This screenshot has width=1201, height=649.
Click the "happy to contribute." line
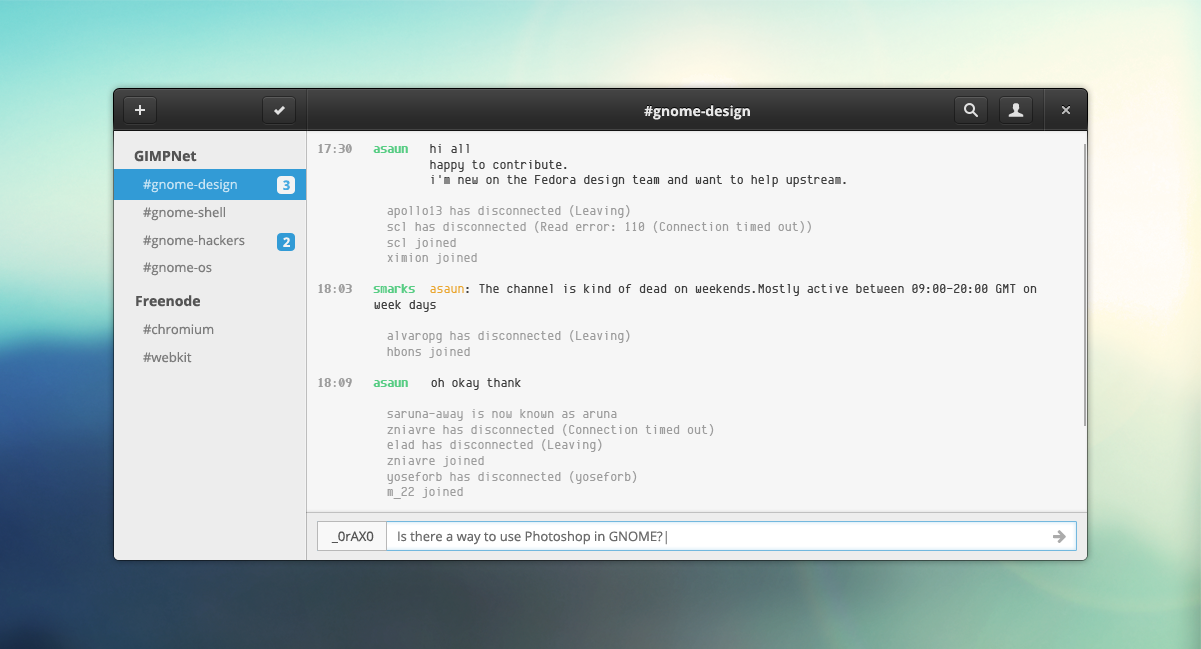[x=499, y=165]
